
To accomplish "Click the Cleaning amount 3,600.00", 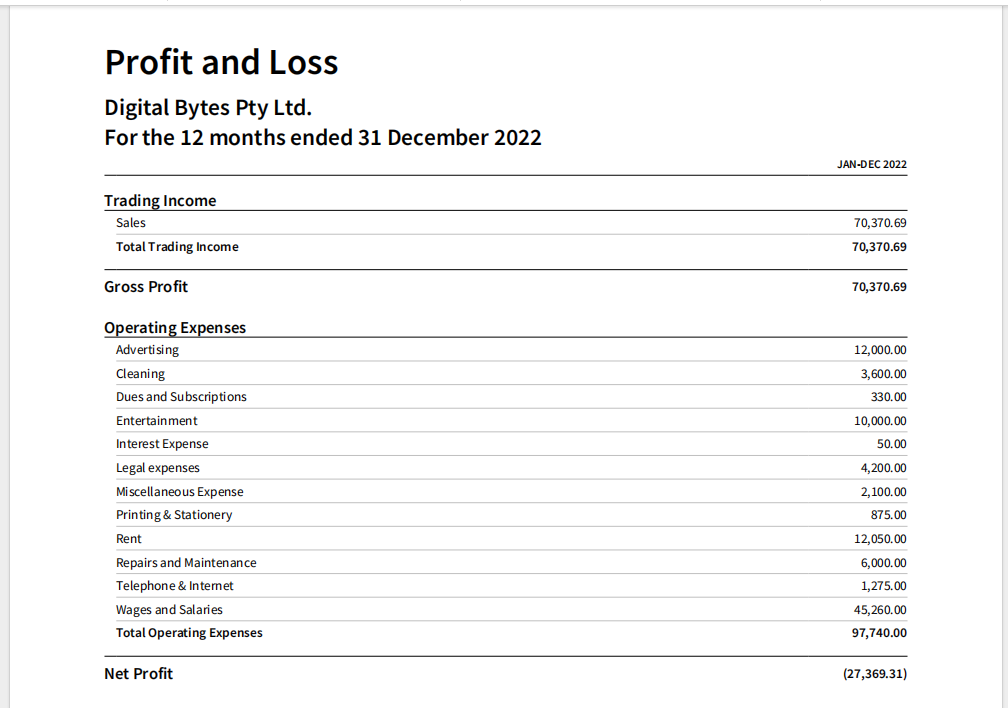I will pos(883,374).
